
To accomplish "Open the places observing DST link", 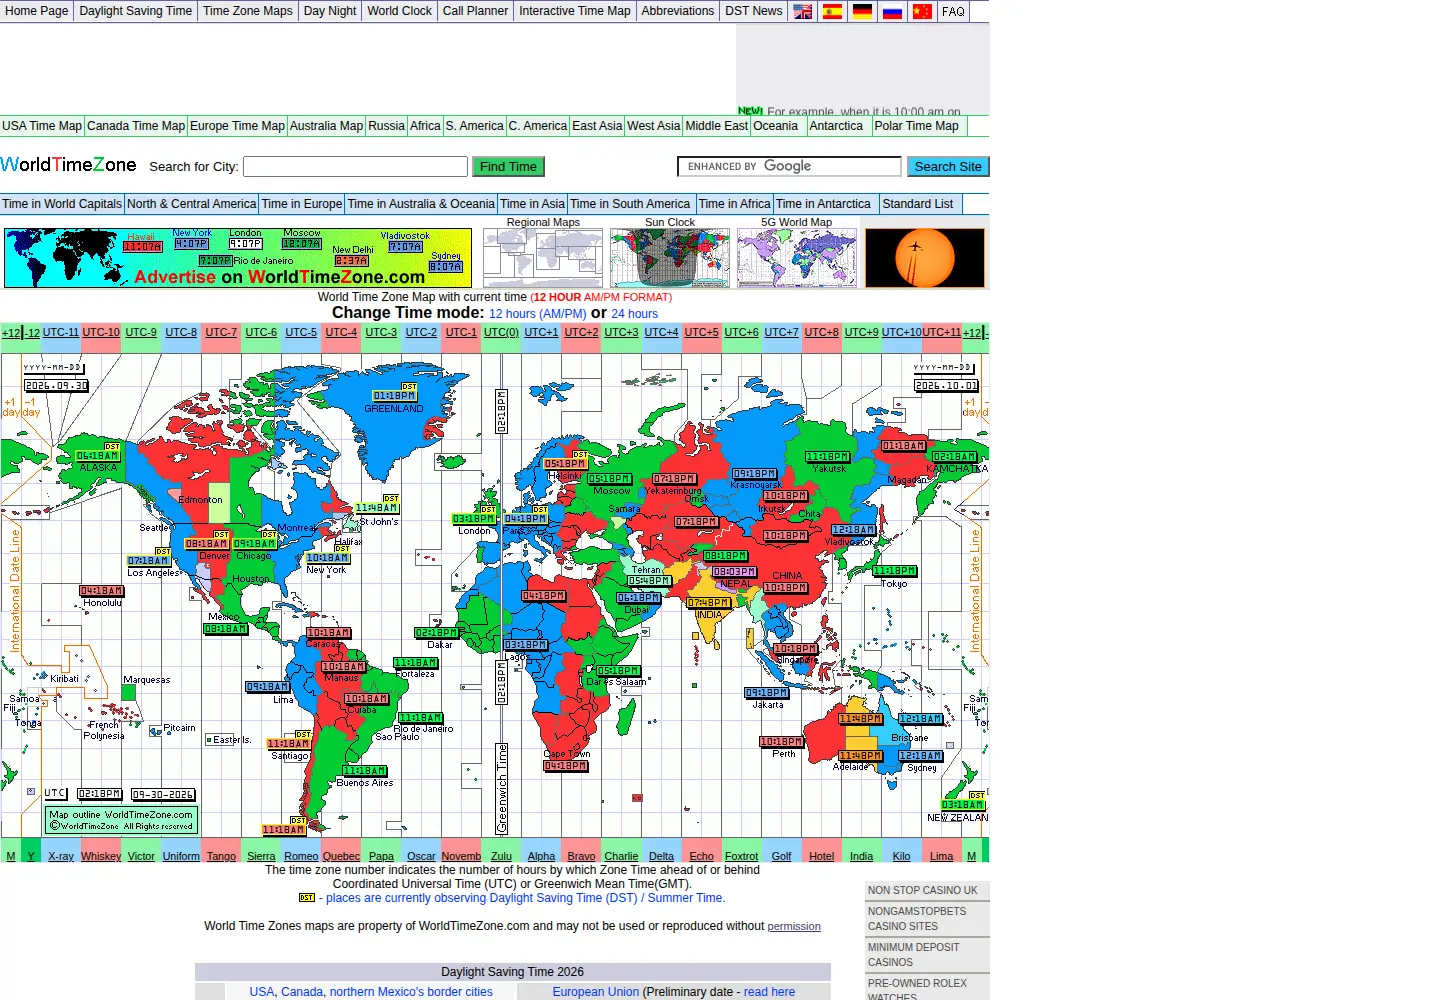I will [525, 898].
